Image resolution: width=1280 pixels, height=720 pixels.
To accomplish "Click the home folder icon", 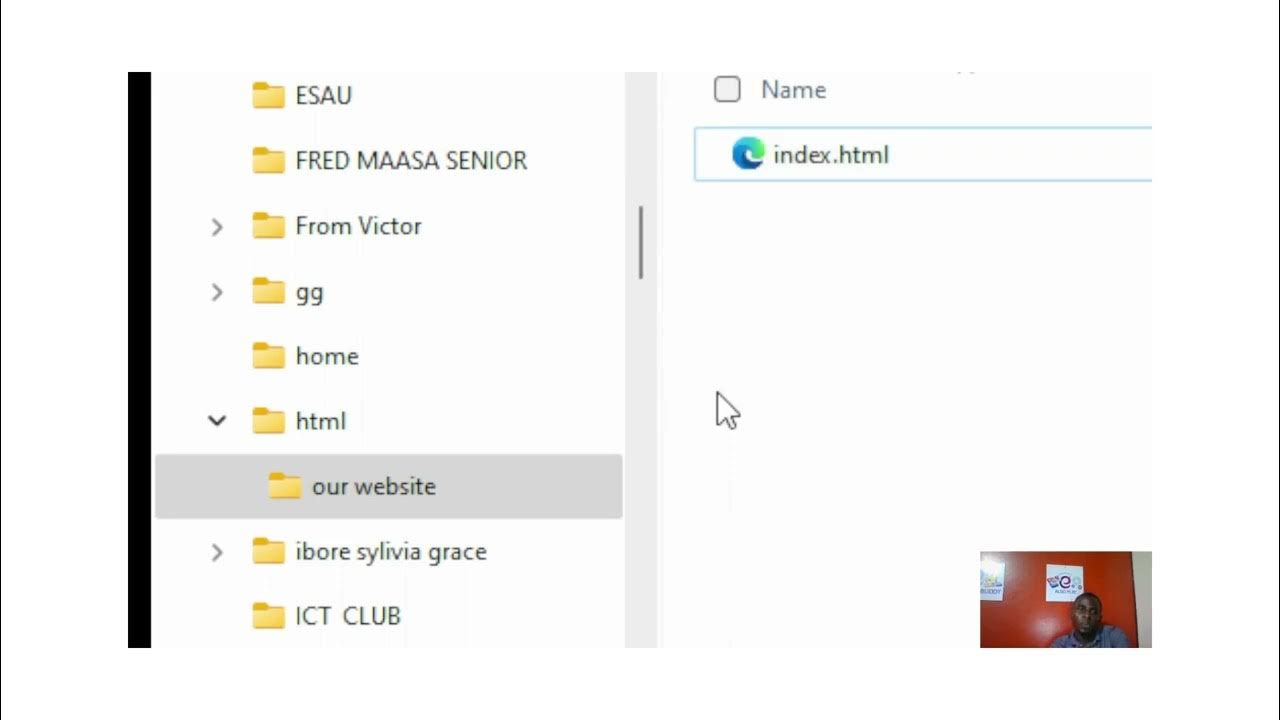I will (268, 356).
